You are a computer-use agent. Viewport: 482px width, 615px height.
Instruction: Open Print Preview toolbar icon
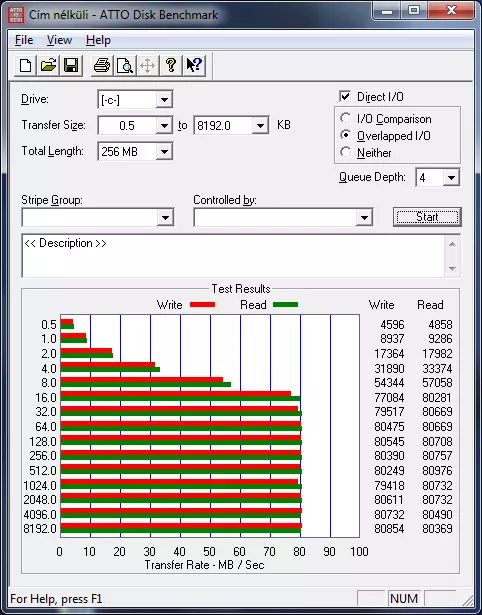tap(125, 65)
